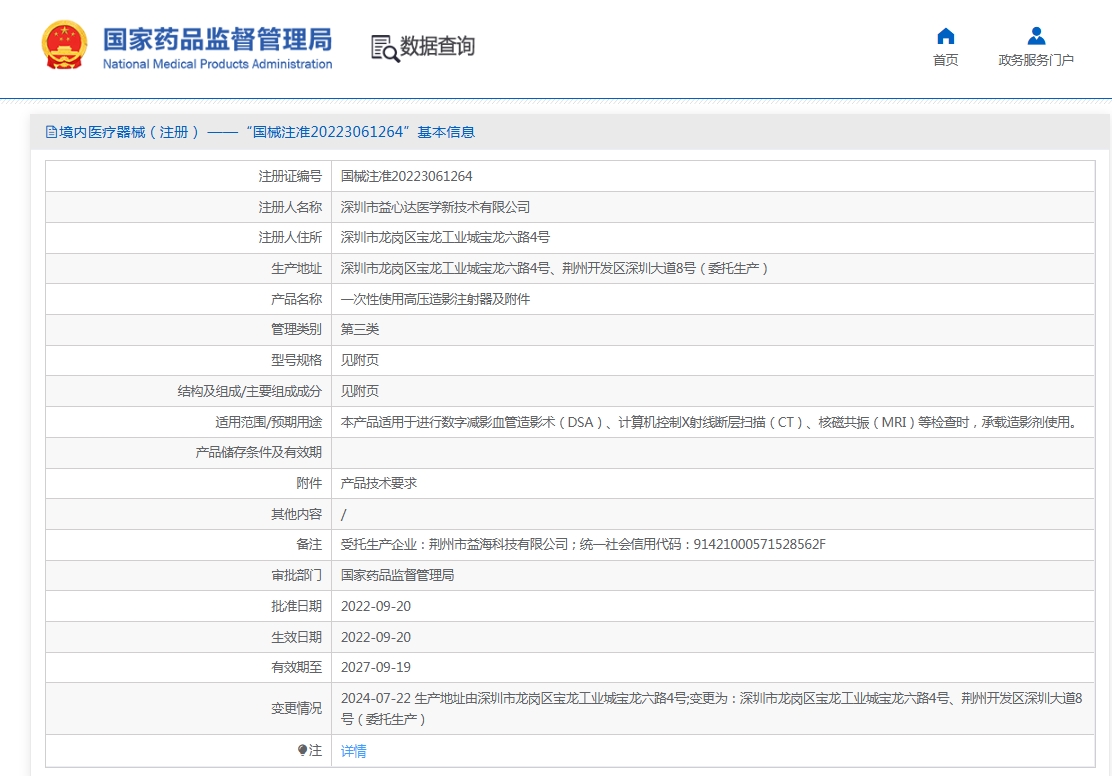Click the 附件 row label
Image resolution: width=1112 pixels, height=776 pixels.
[309, 483]
